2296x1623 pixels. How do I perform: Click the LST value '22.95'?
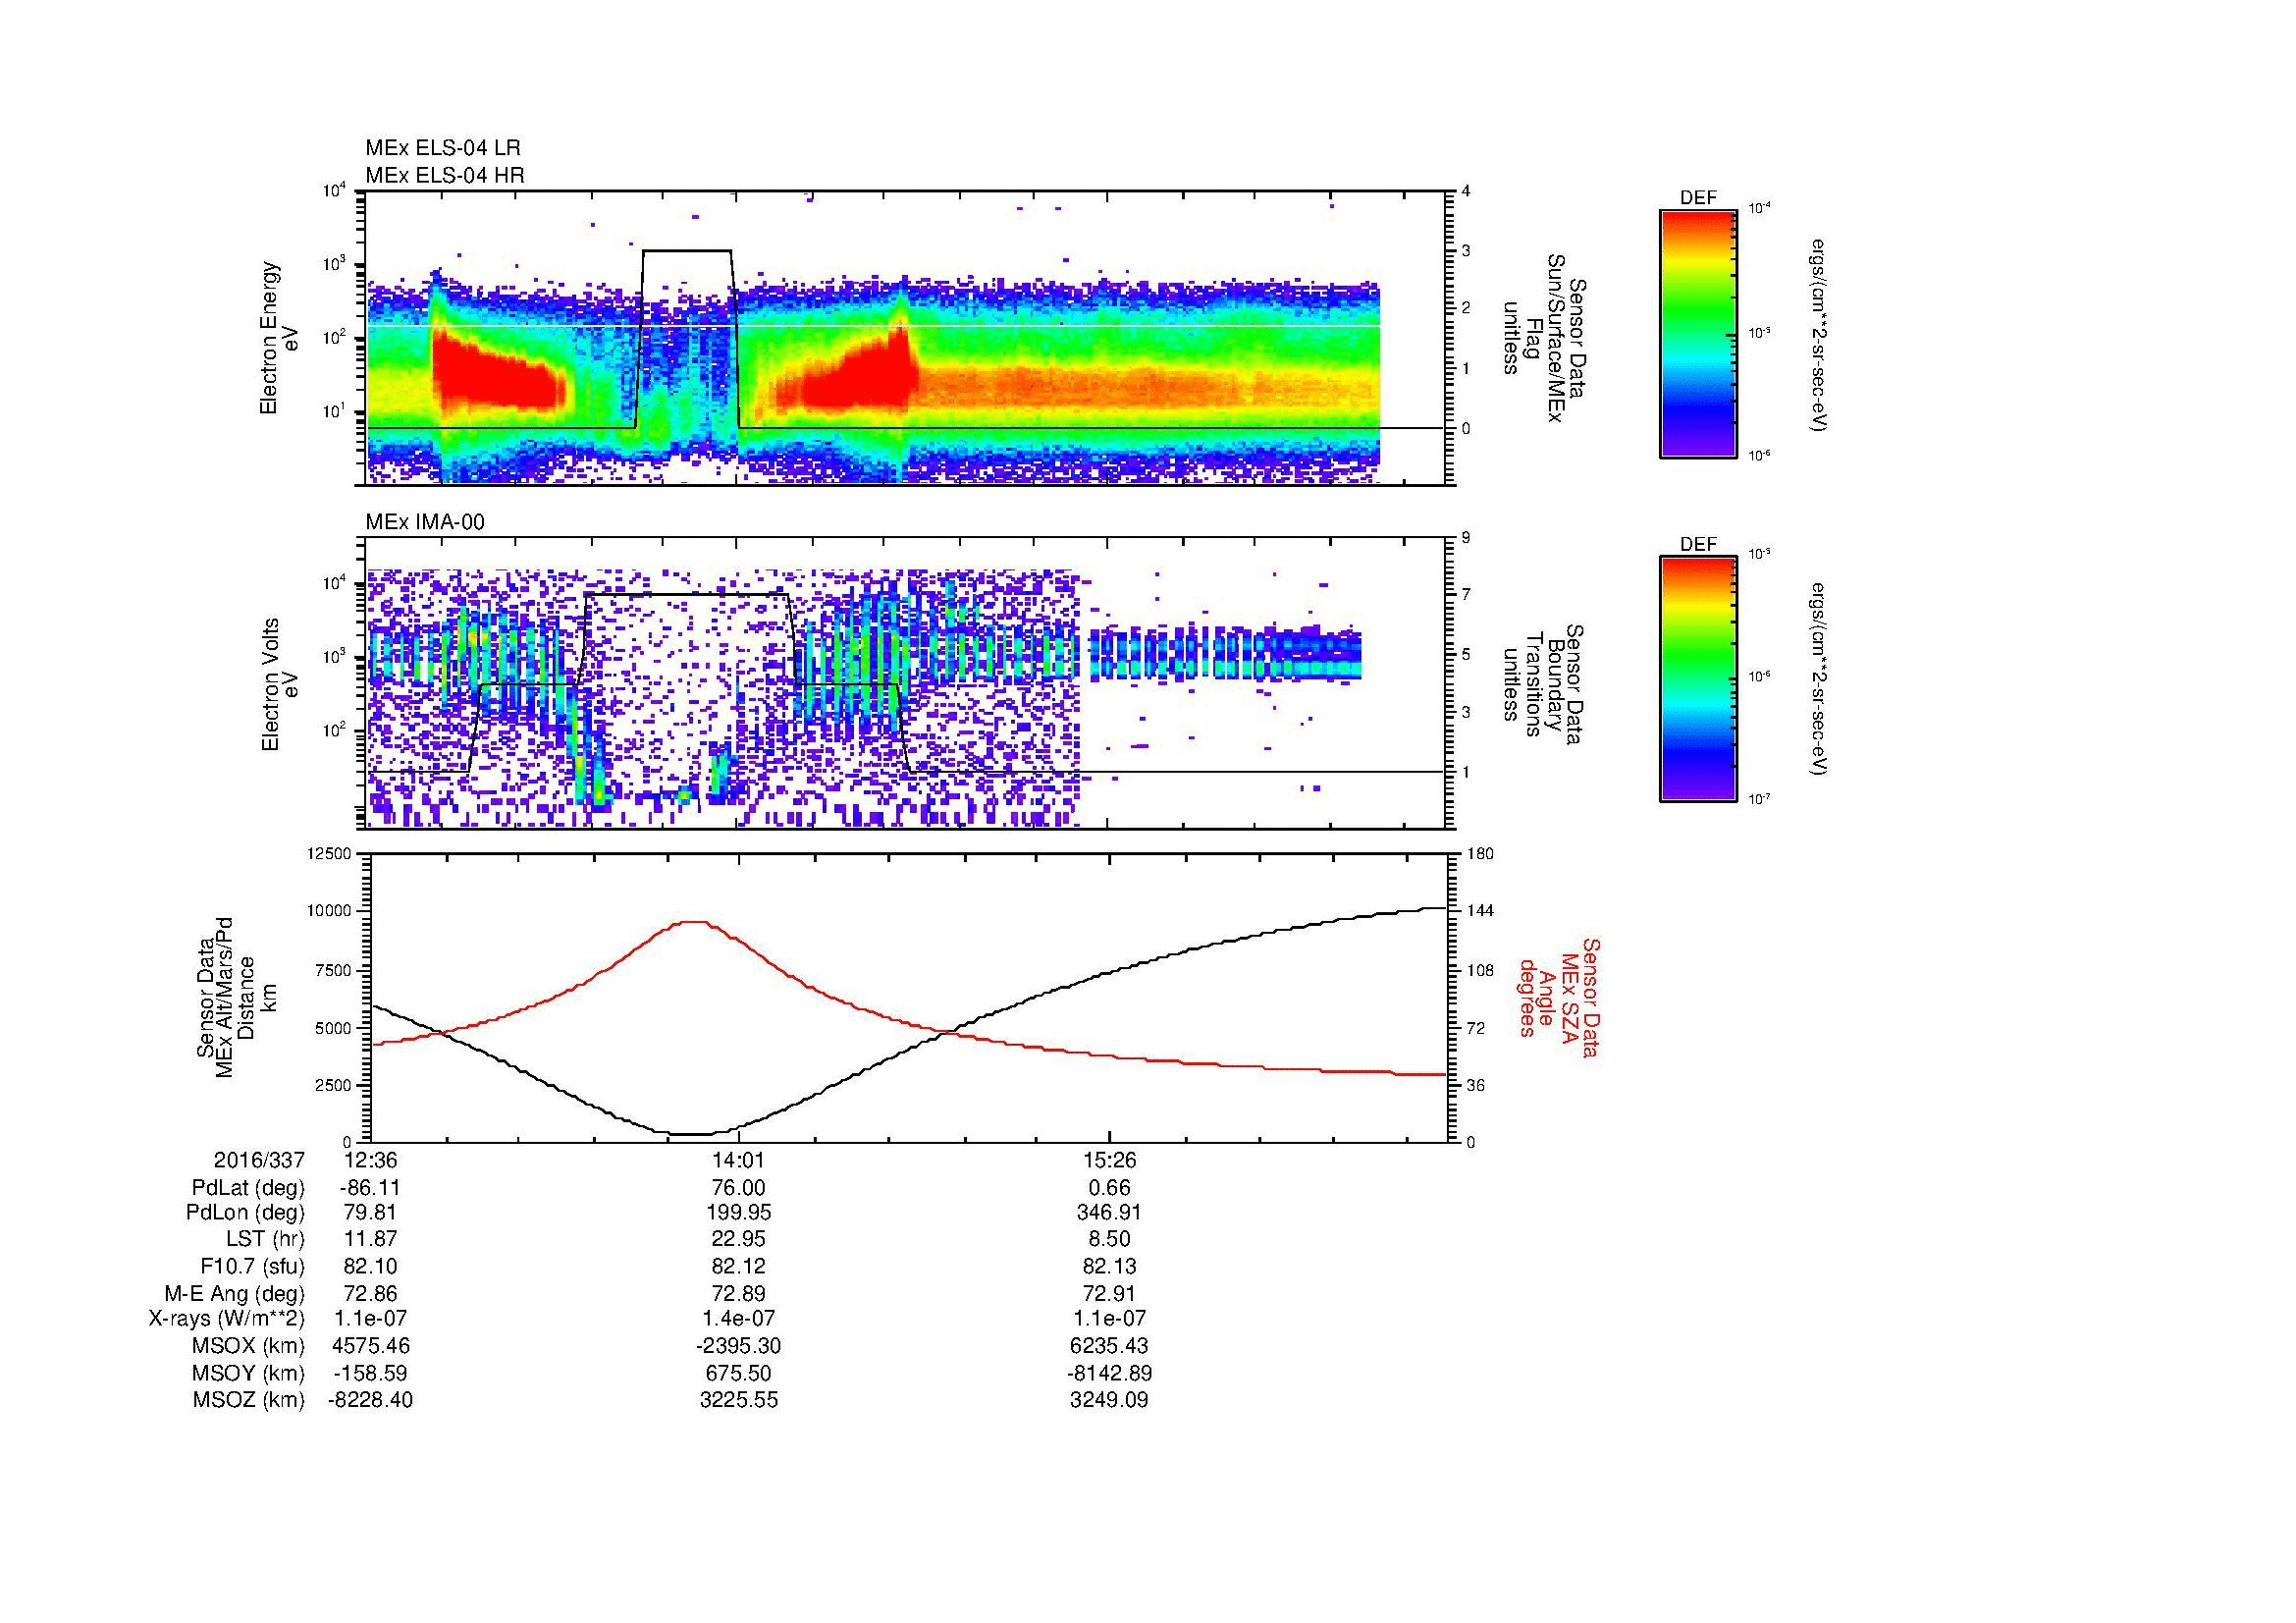tap(739, 1240)
